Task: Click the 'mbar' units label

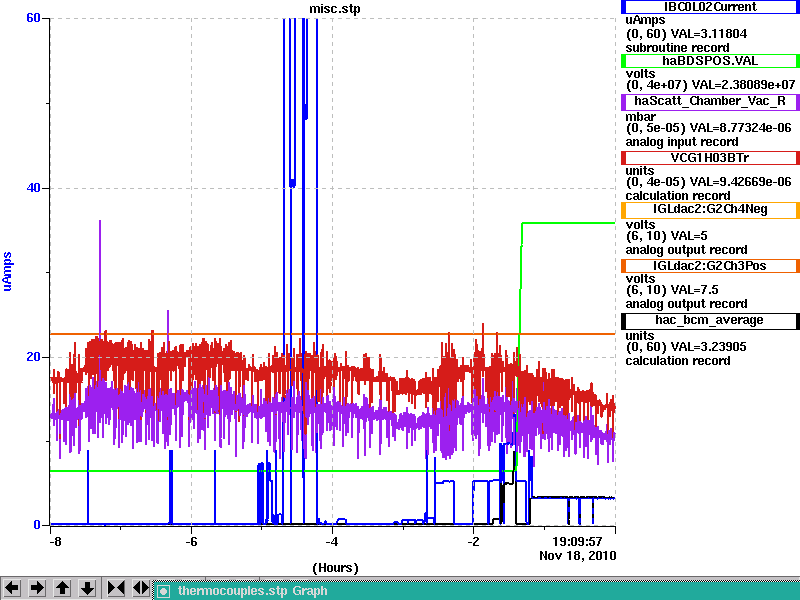Action: [x=640, y=117]
